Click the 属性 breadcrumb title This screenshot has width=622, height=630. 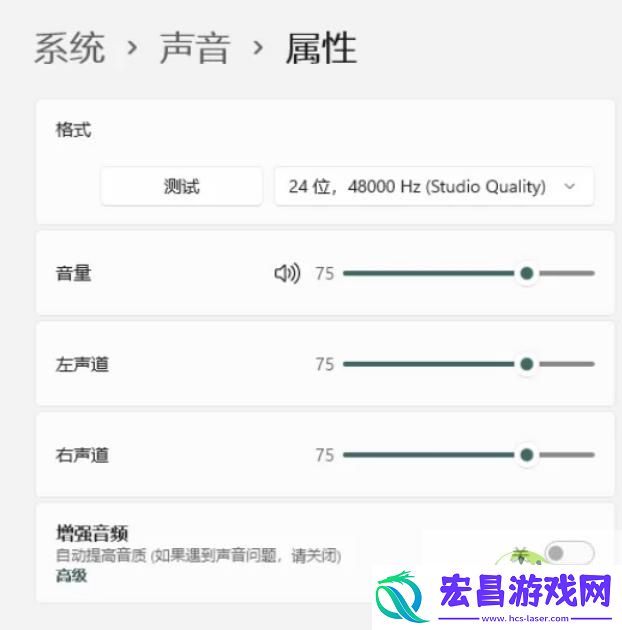321,48
